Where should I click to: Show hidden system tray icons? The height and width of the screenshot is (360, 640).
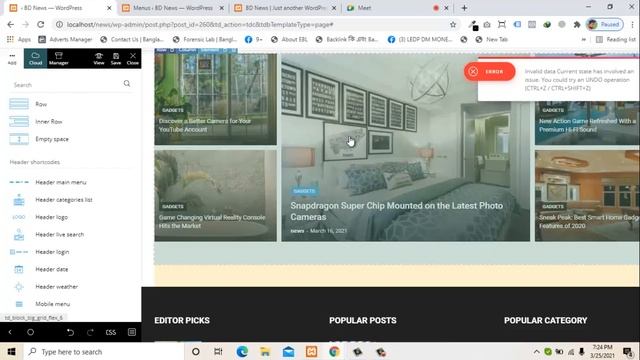coord(536,351)
